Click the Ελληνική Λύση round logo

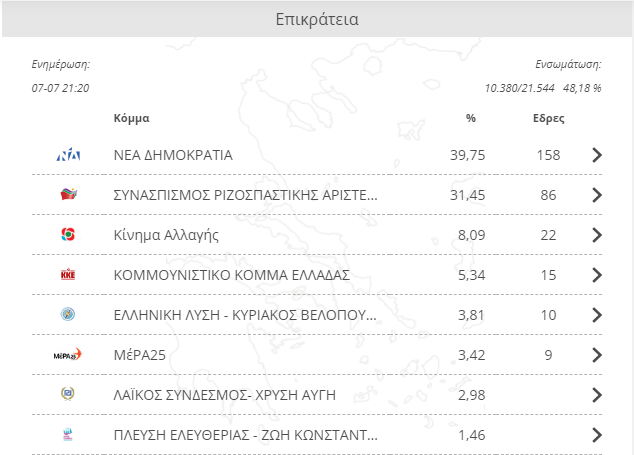coord(68,314)
